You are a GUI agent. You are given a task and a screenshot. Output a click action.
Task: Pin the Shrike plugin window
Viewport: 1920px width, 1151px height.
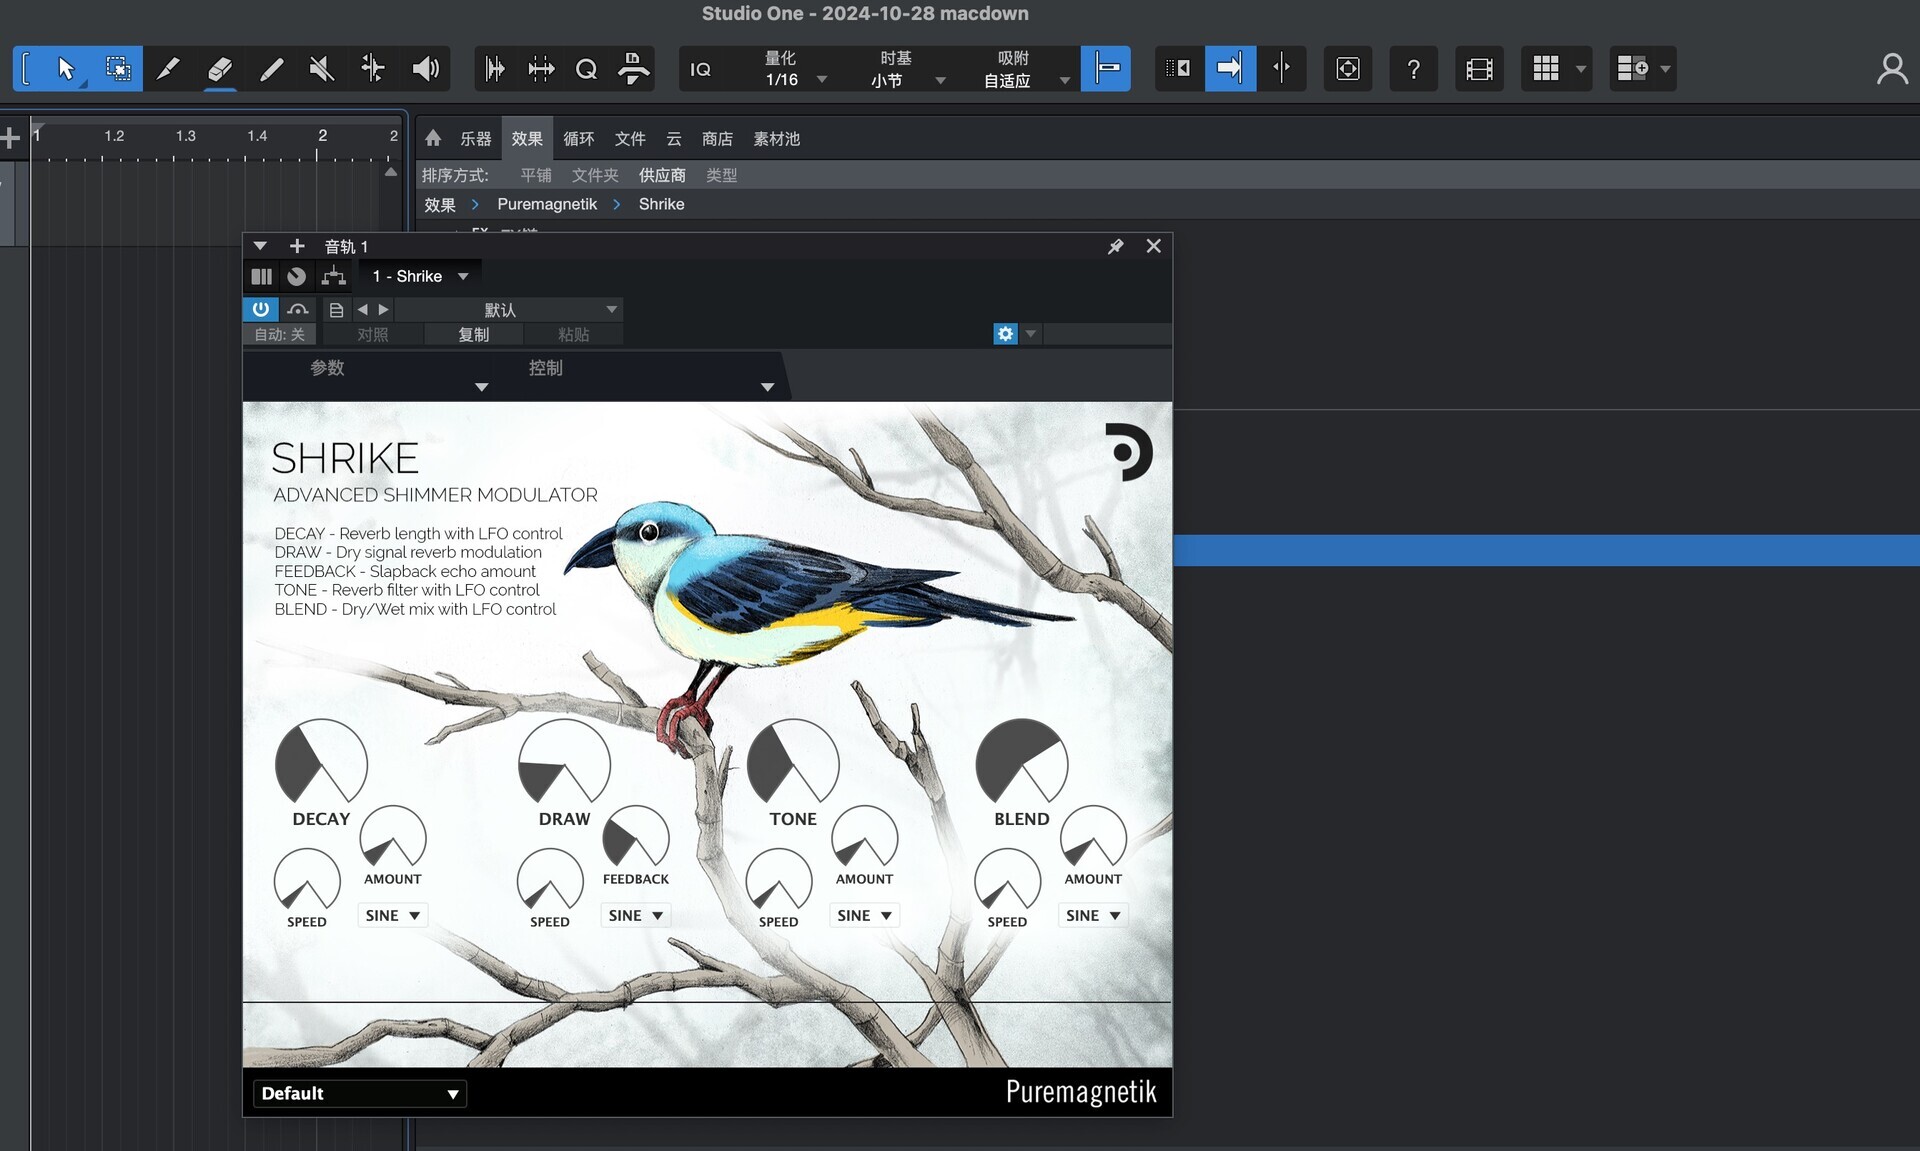click(1116, 246)
